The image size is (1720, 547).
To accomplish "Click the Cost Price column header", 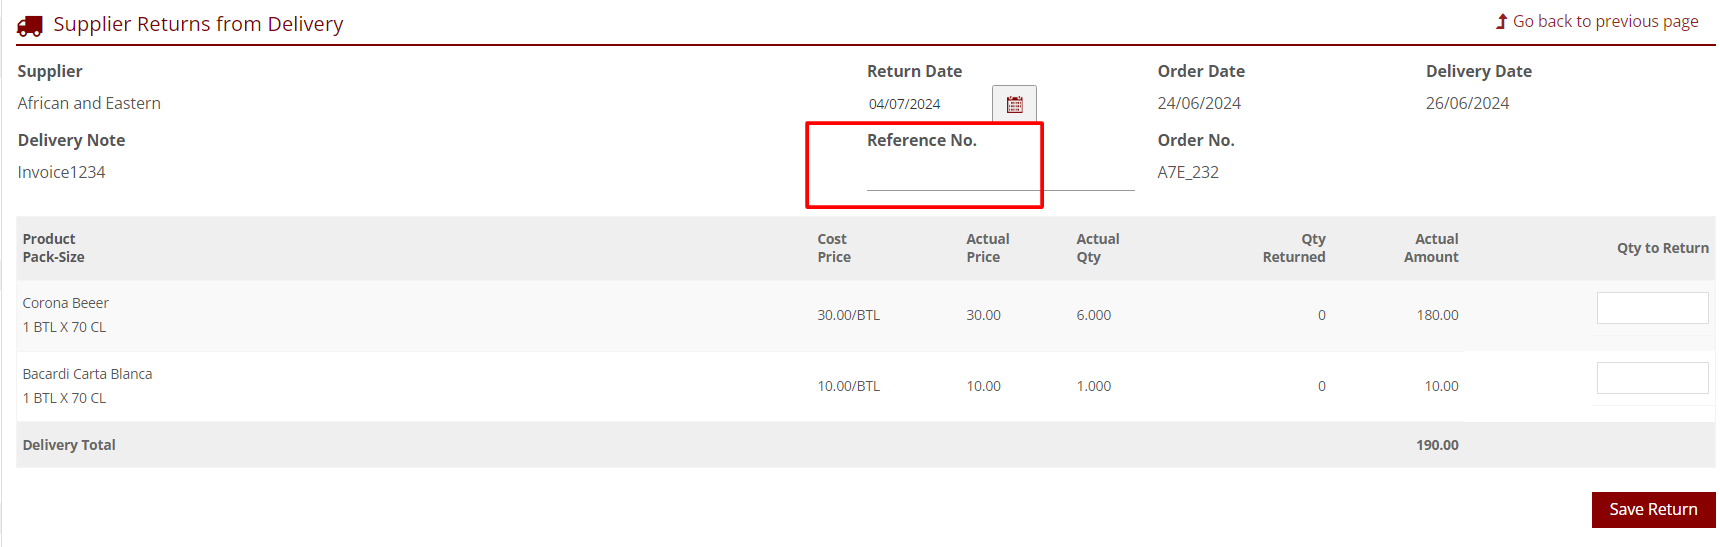I will tap(834, 248).
